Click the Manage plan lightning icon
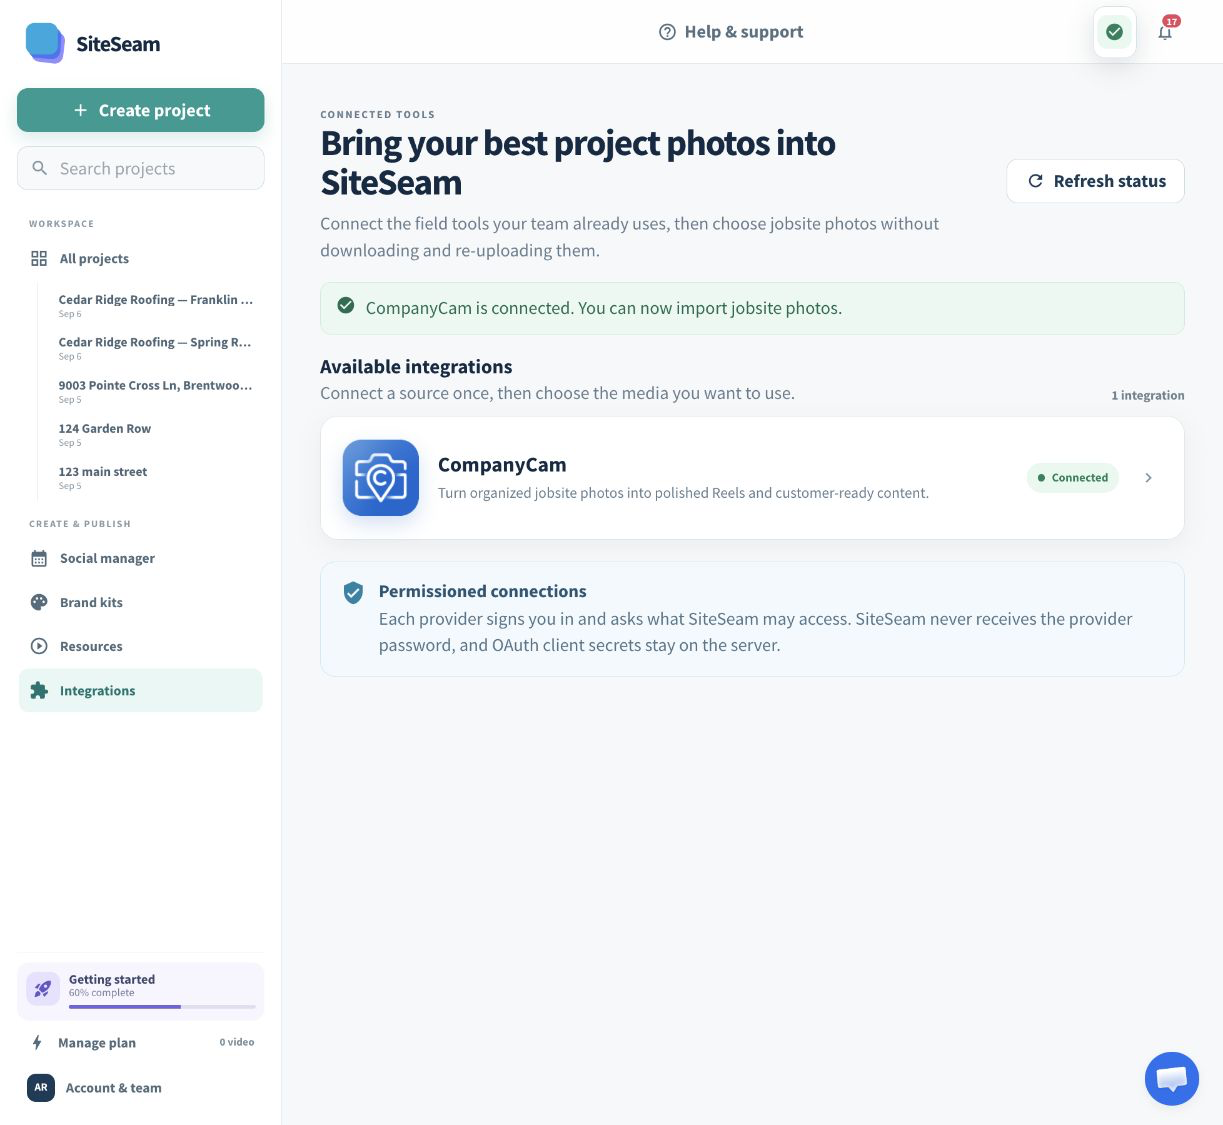 pyautogui.click(x=37, y=1042)
